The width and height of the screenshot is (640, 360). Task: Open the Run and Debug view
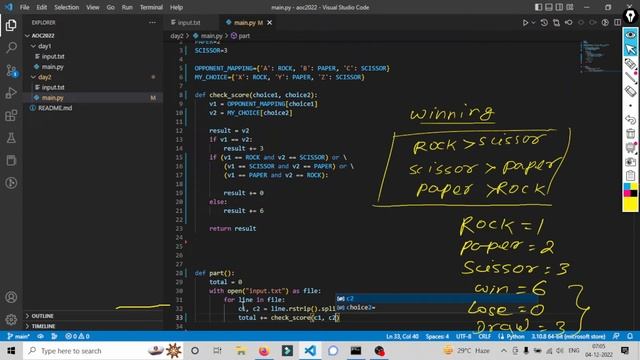(11, 93)
